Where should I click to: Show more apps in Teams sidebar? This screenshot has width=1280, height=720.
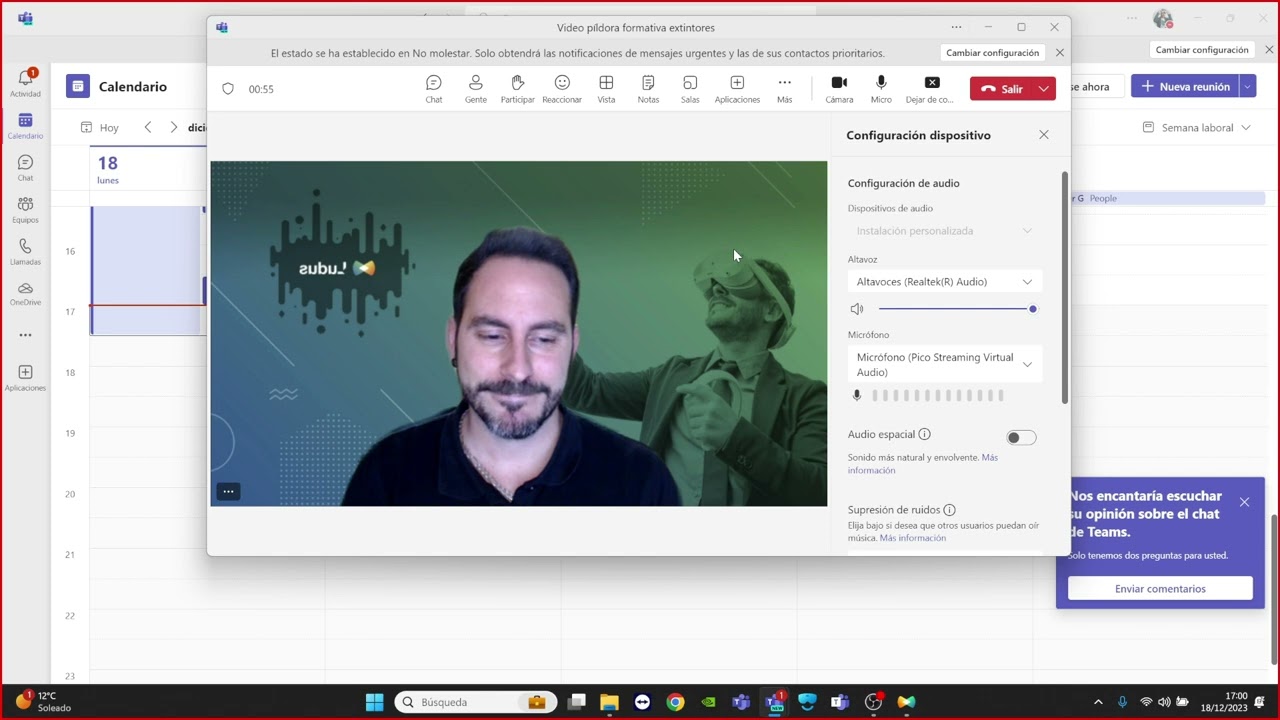(25, 335)
